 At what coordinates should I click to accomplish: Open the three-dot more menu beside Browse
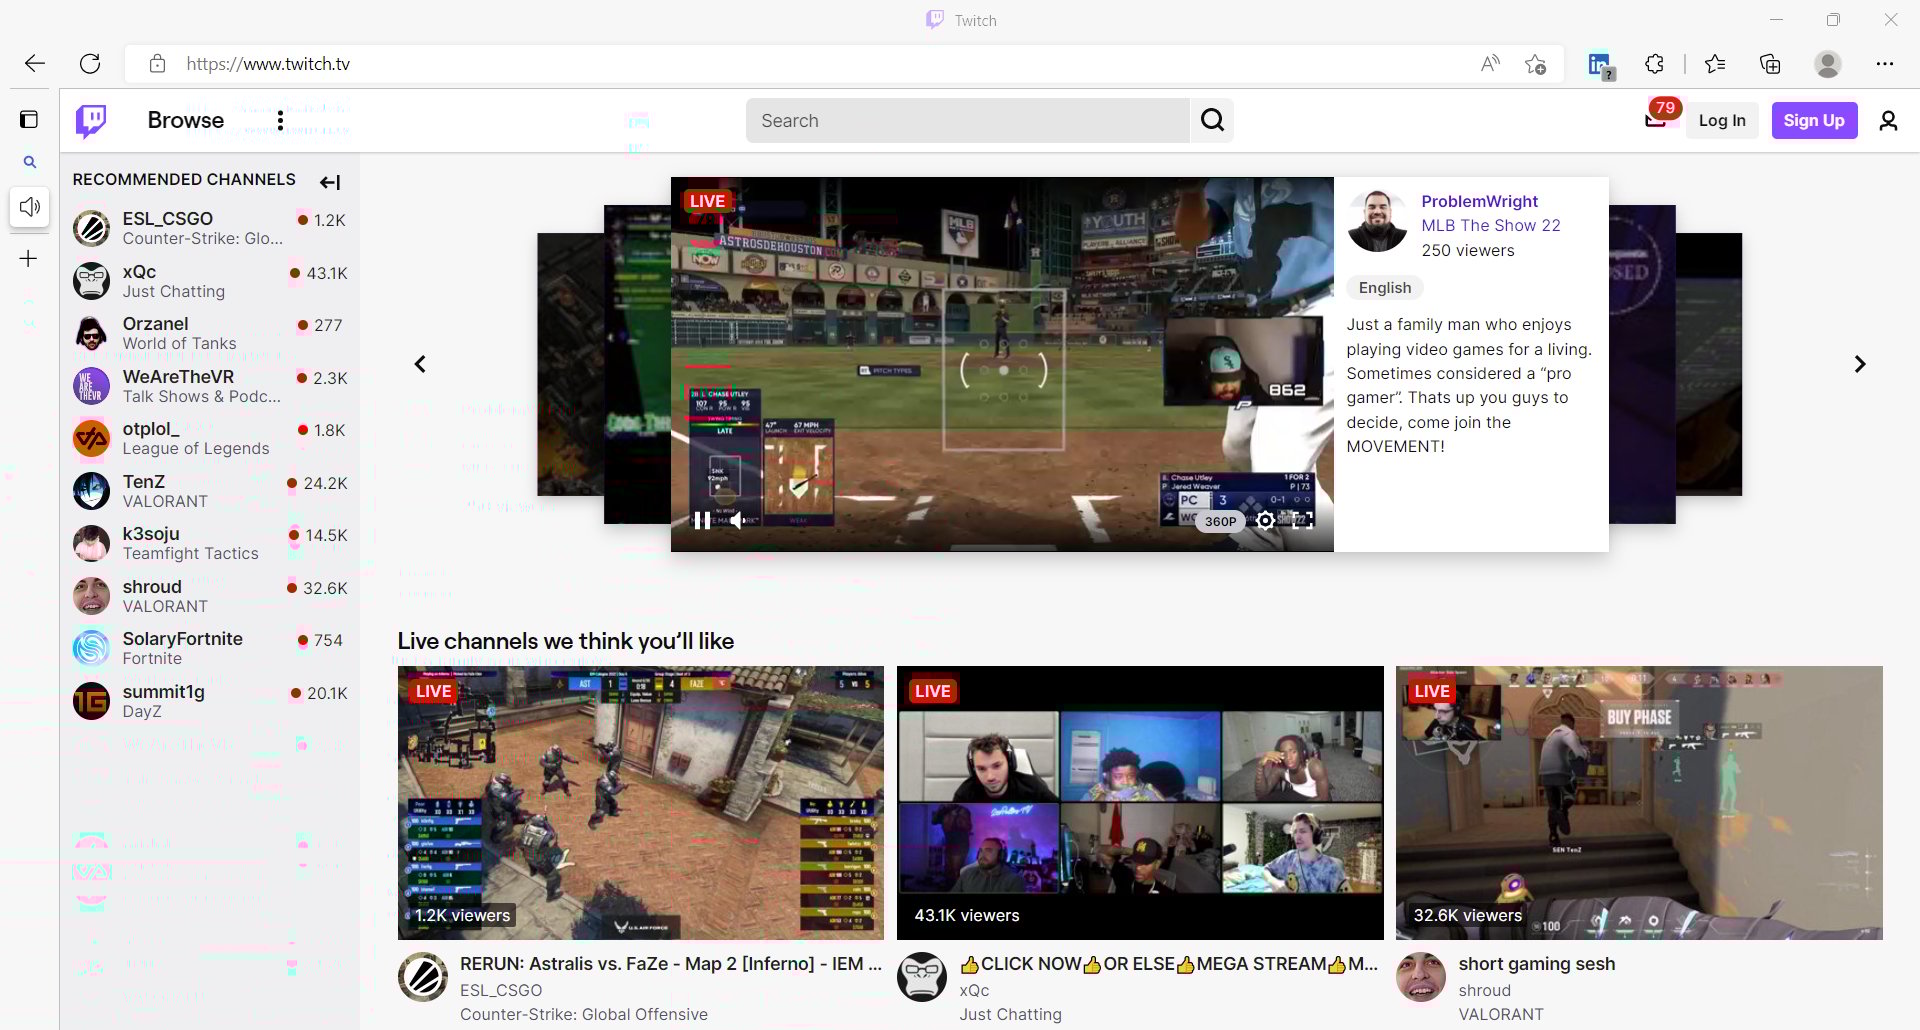click(280, 121)
